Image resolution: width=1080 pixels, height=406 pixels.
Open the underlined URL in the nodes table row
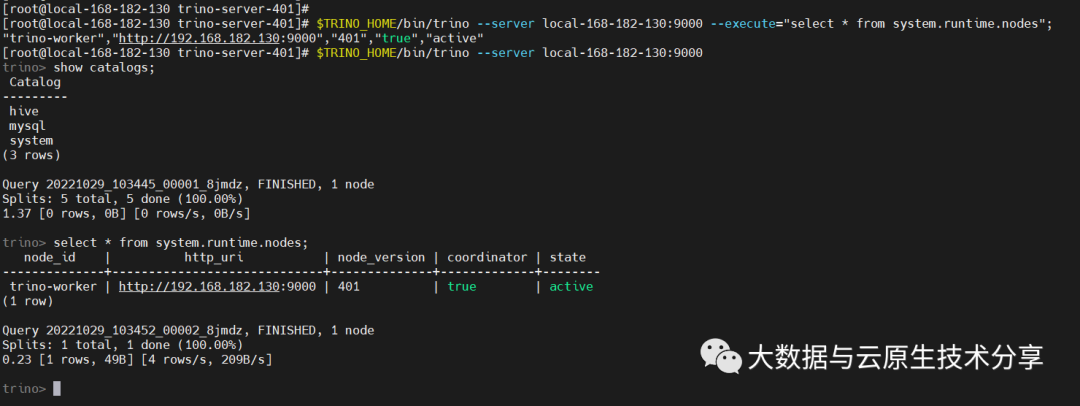coord(198,286)
